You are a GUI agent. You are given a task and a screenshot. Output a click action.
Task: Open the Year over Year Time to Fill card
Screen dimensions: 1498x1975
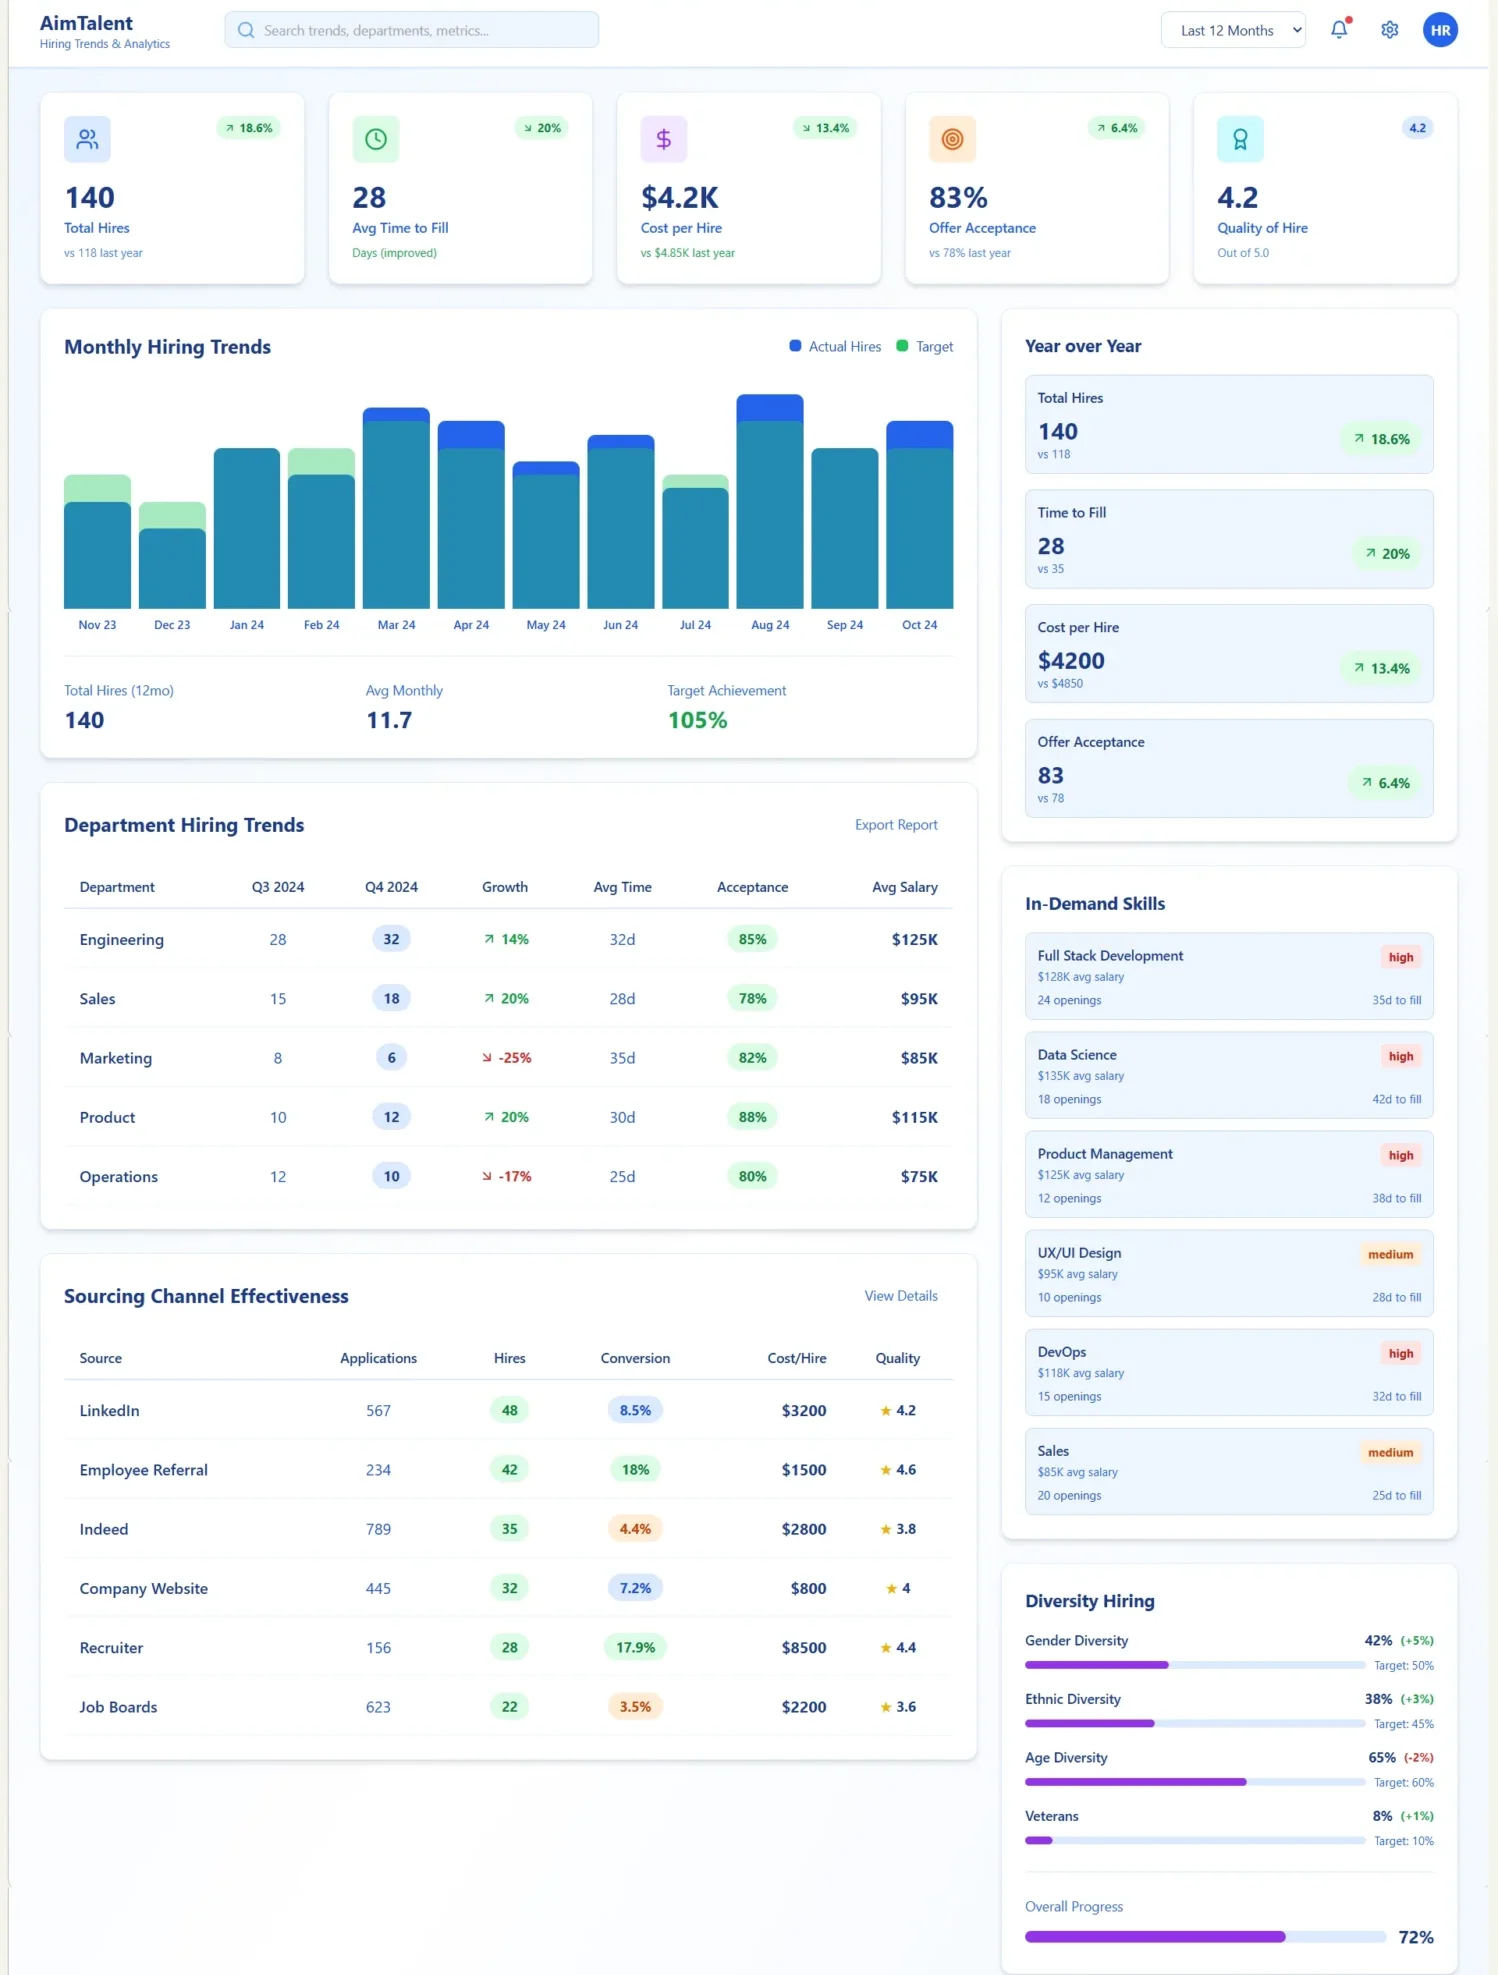1229,539
